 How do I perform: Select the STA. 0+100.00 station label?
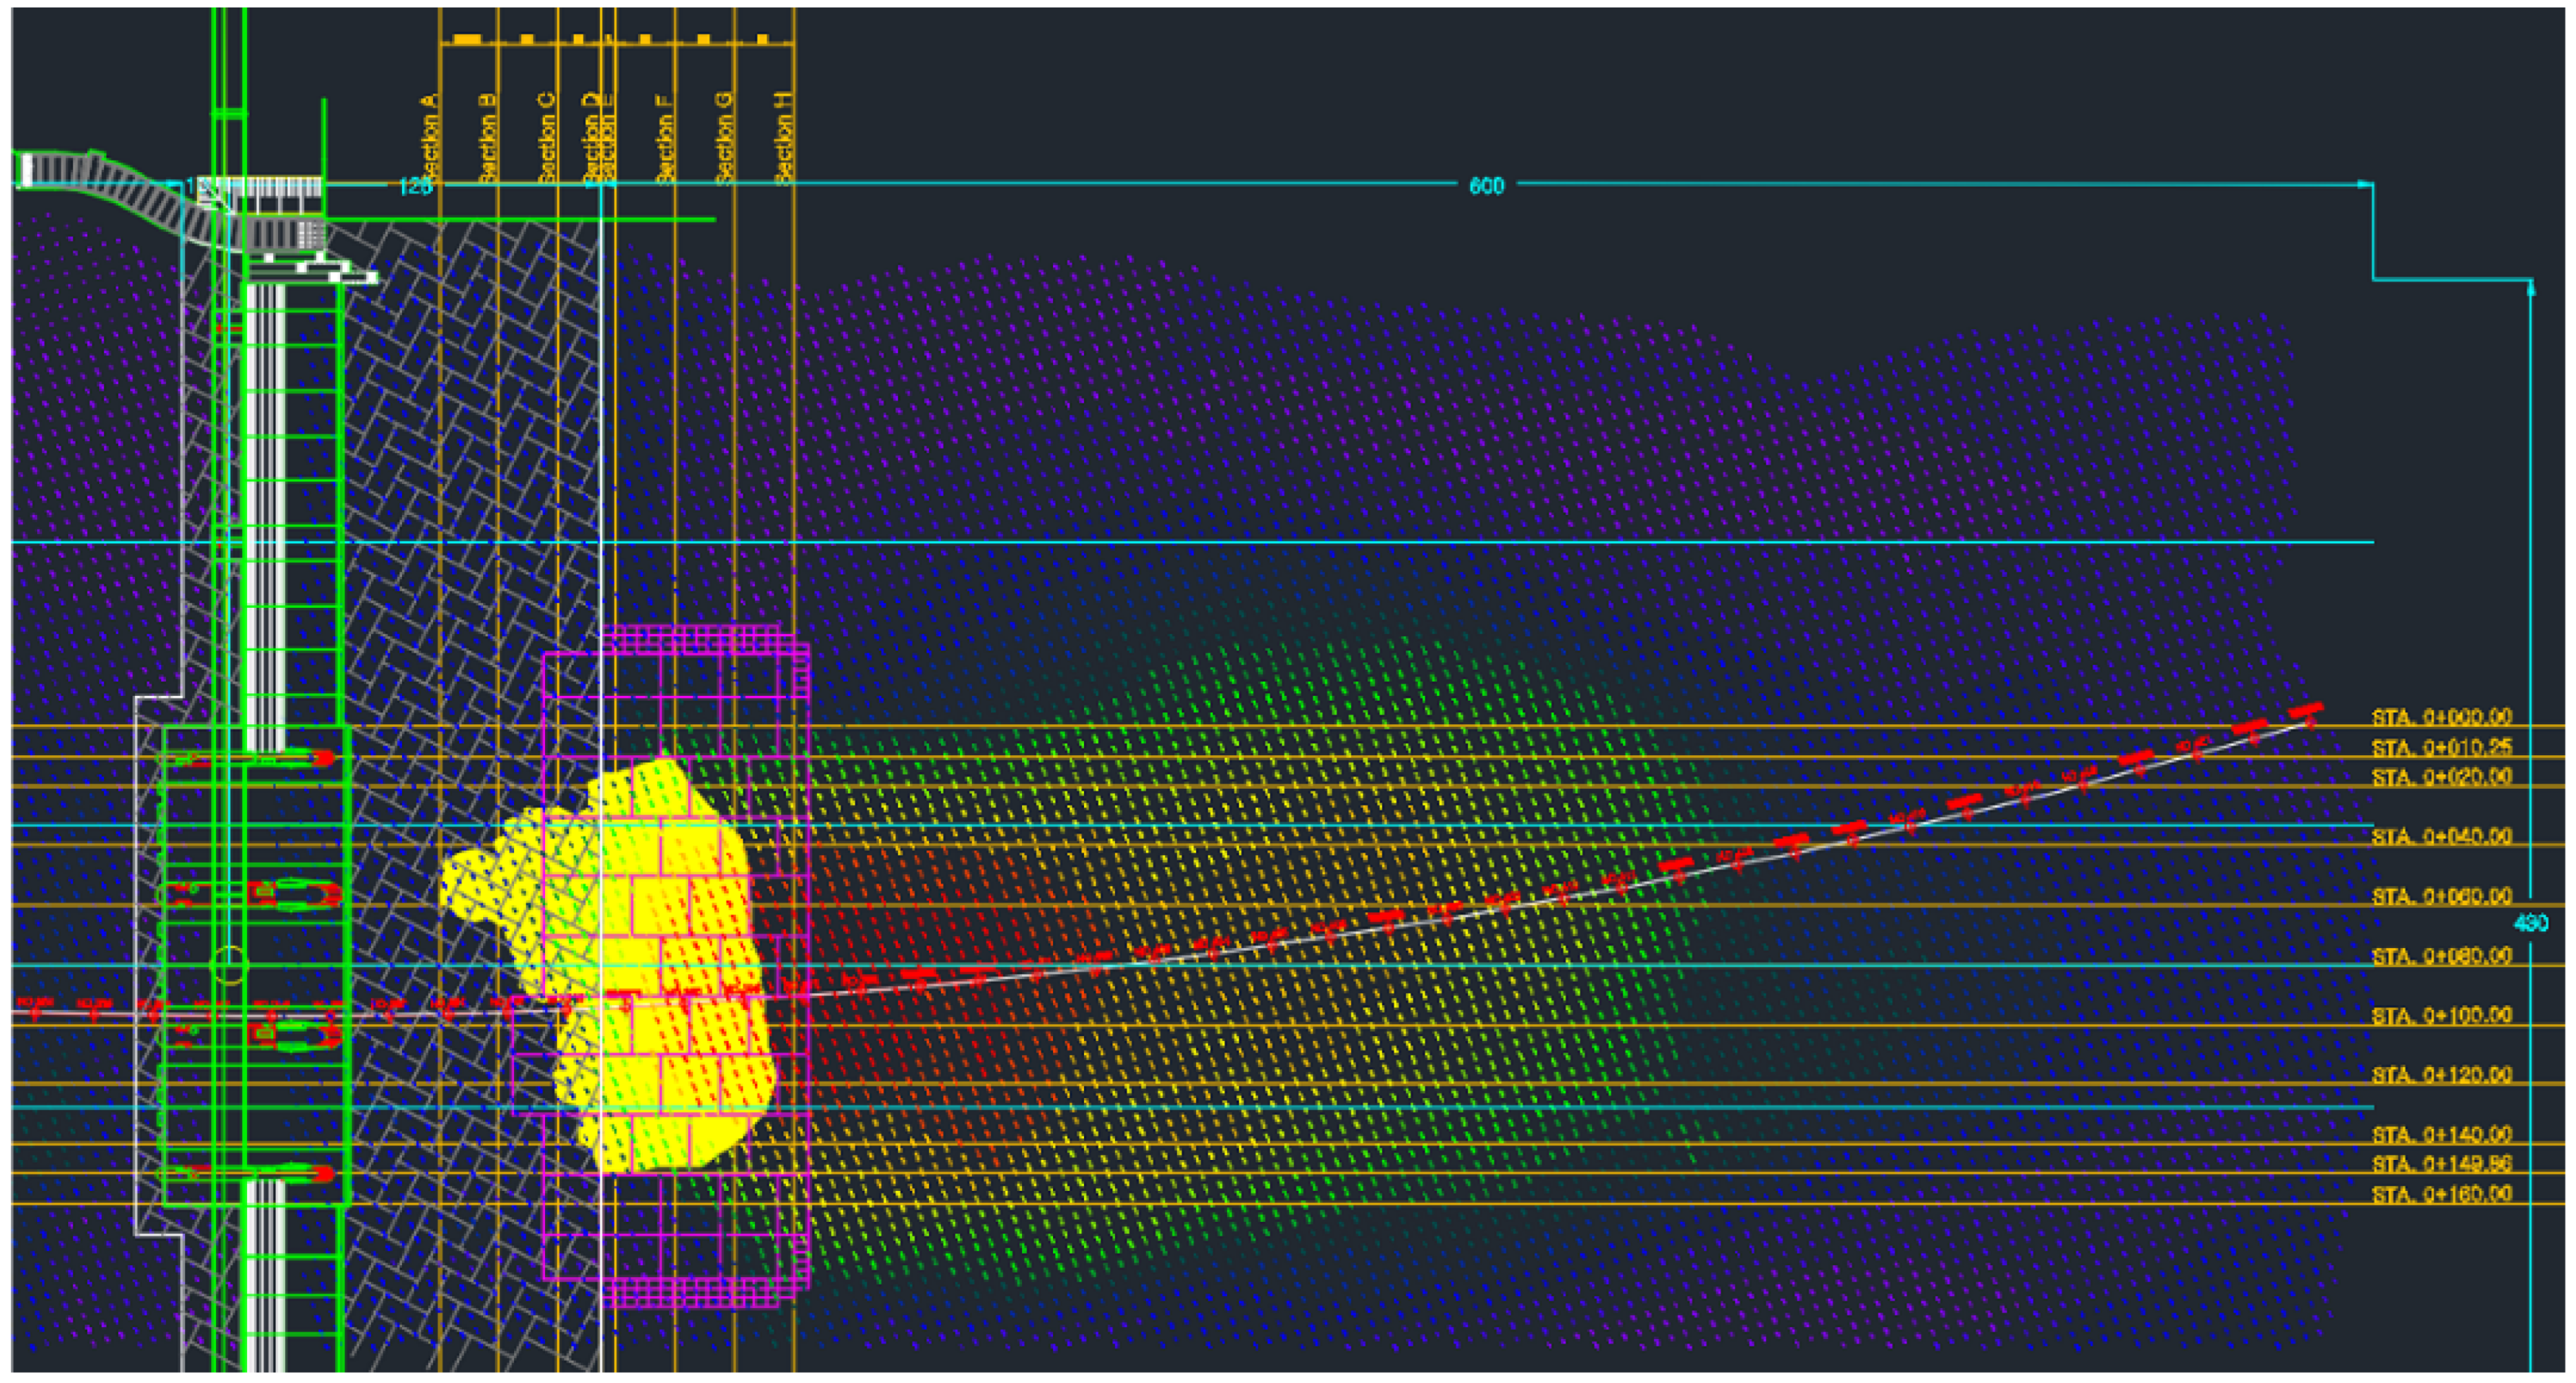pyautogui.click(x=2441, y=1015)
